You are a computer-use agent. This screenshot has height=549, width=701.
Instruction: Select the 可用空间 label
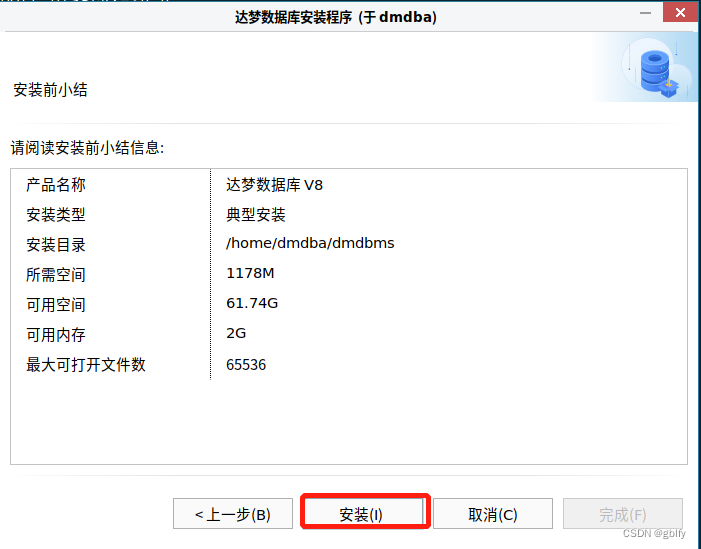click(x=56, y=305)
